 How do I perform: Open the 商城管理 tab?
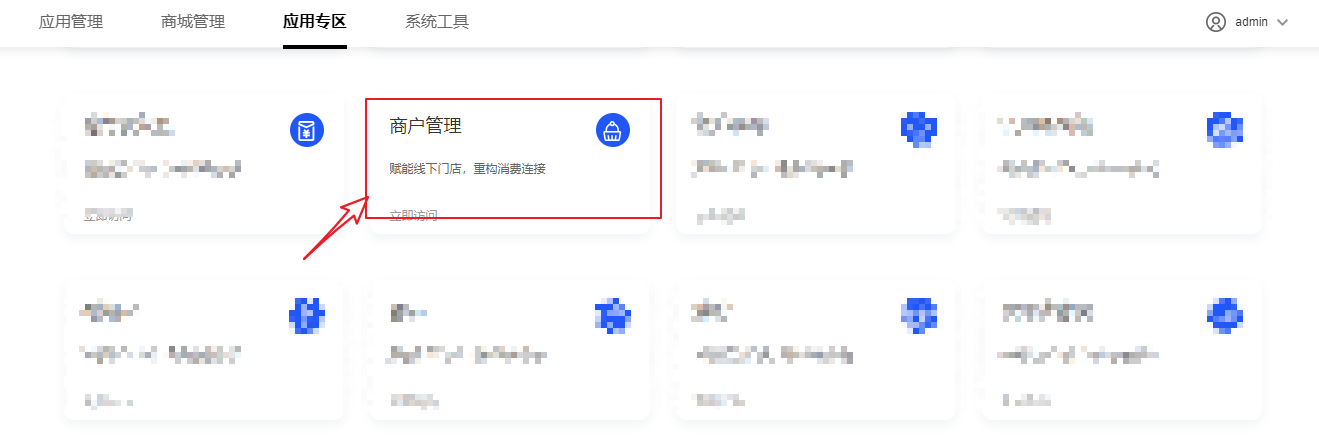(x=193, y=22)
